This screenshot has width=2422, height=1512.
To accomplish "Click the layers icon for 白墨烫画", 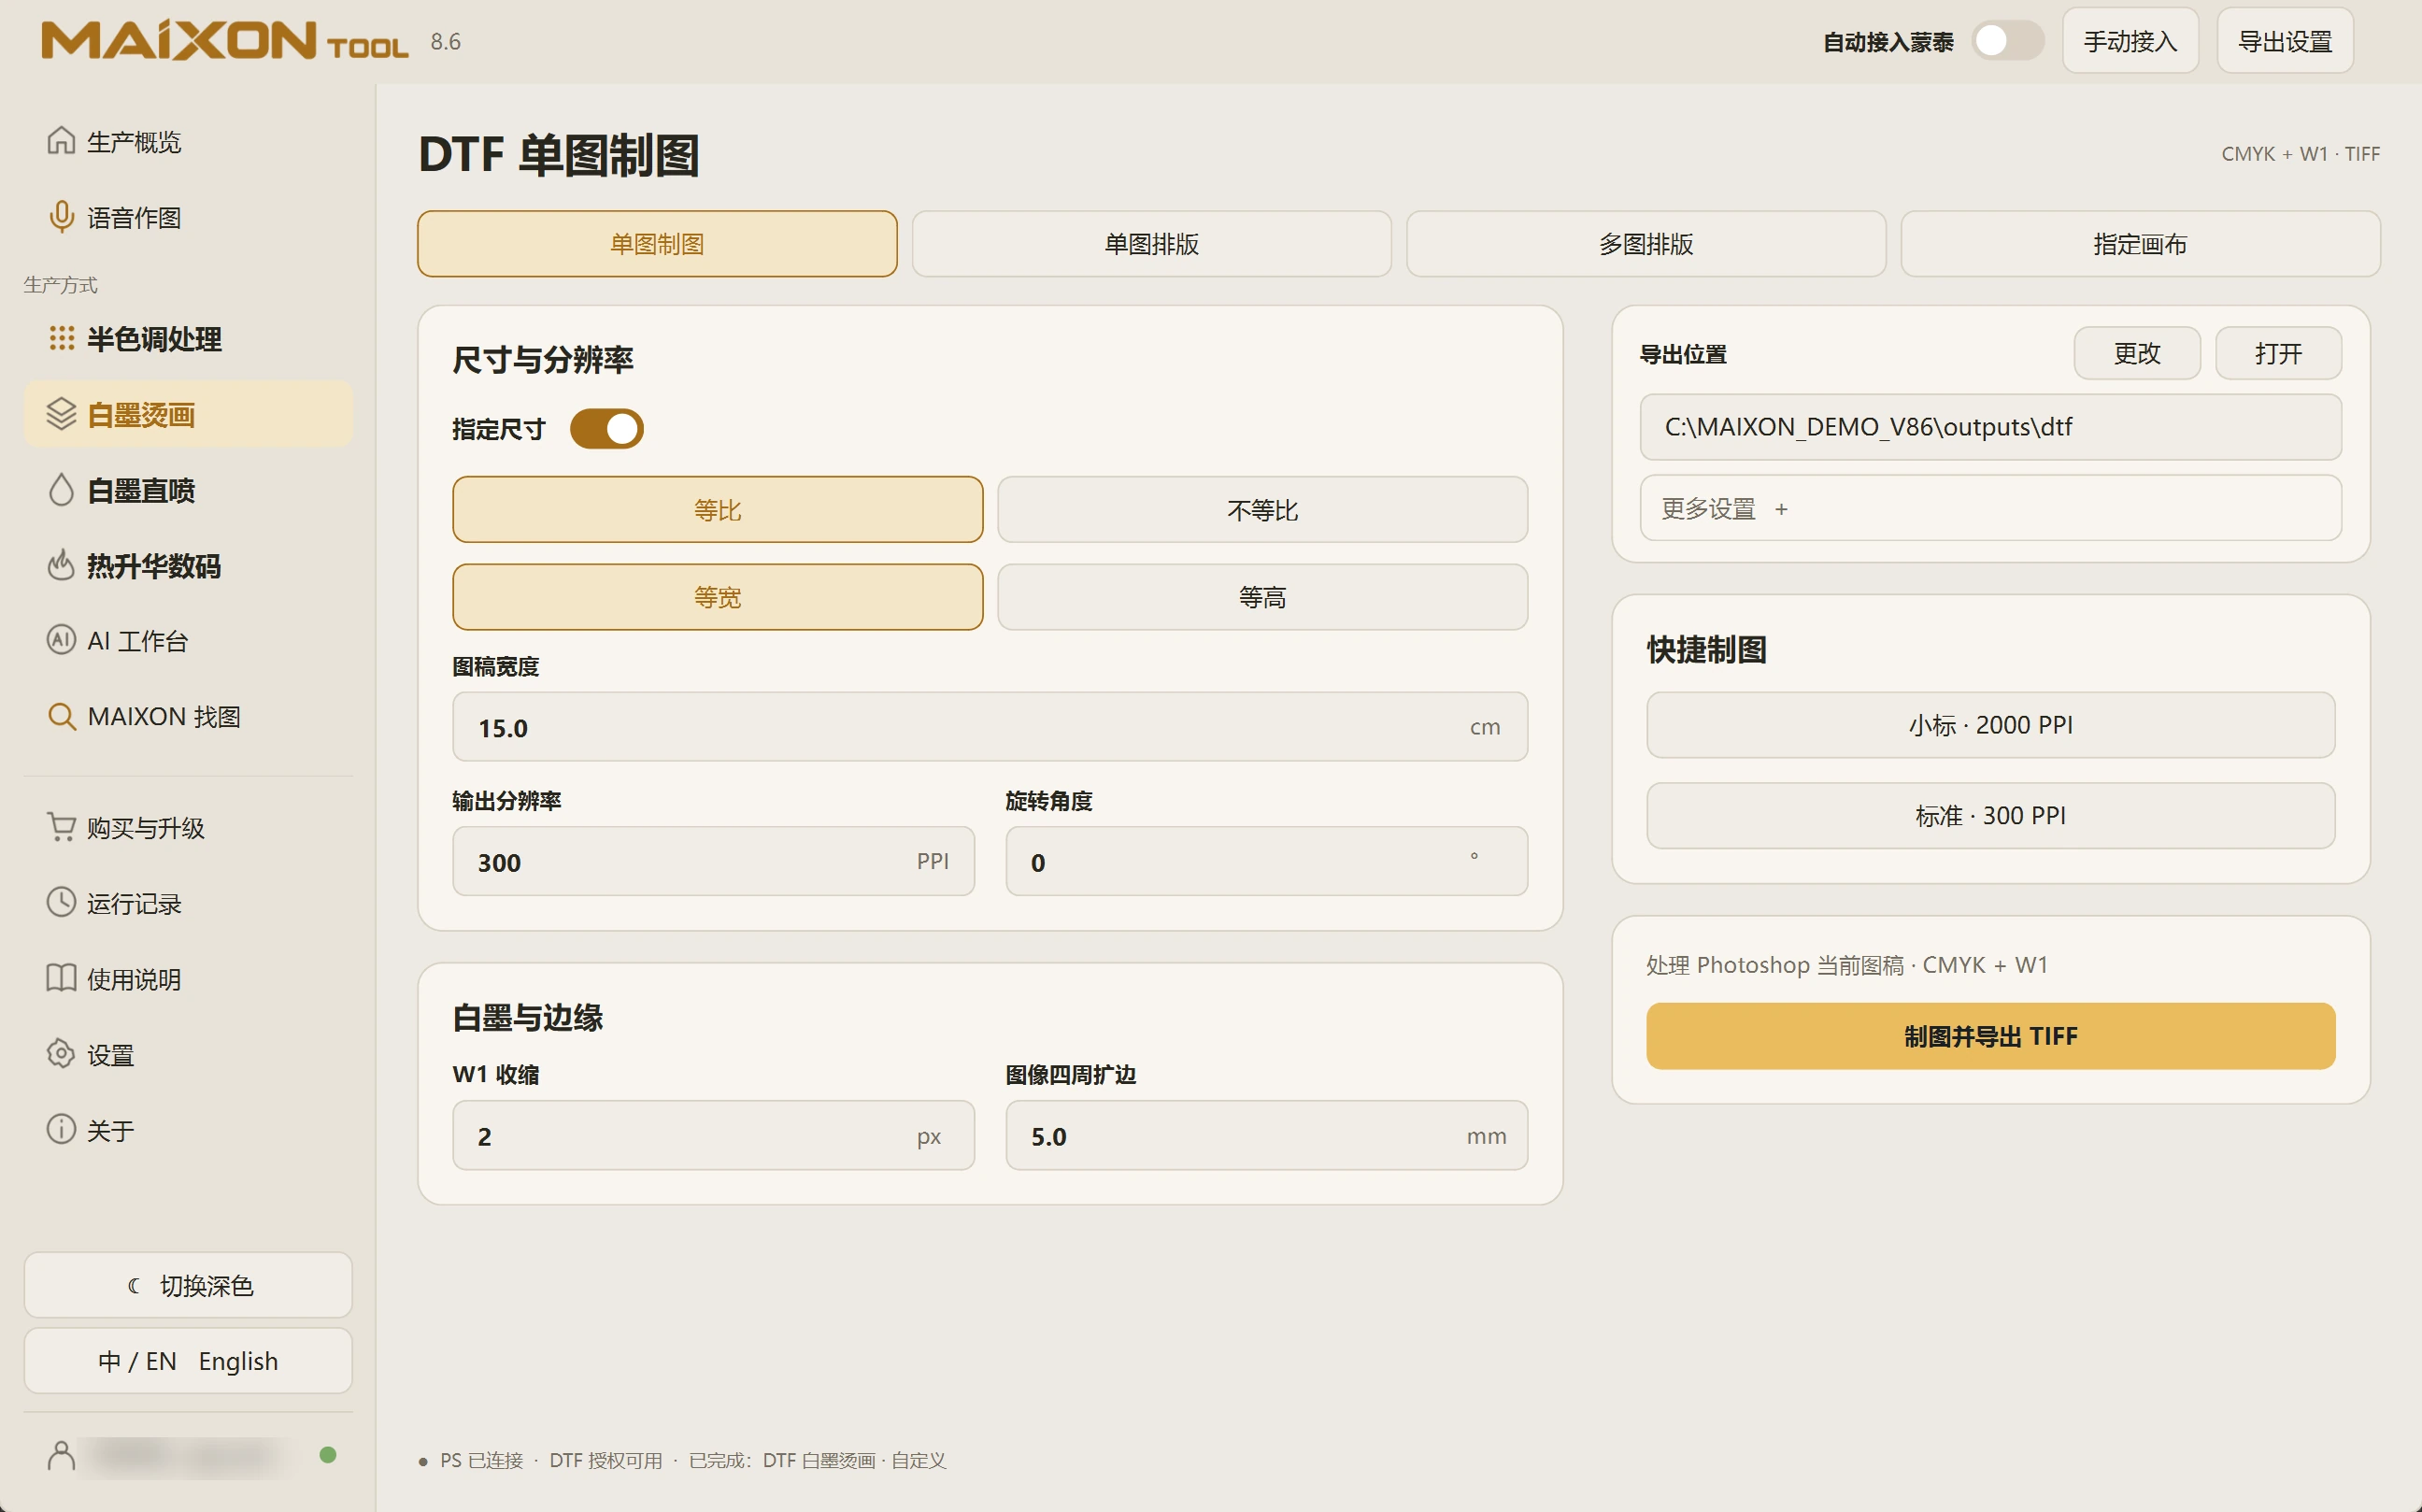I will click(61, 414).
